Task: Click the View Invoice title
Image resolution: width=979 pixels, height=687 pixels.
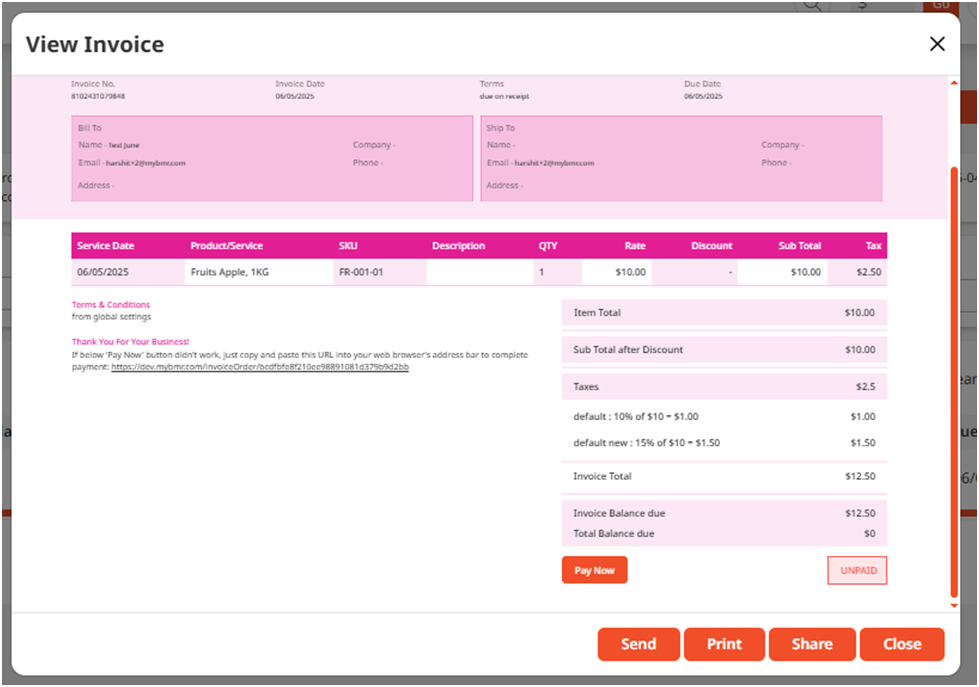Action: coord(95,44)
